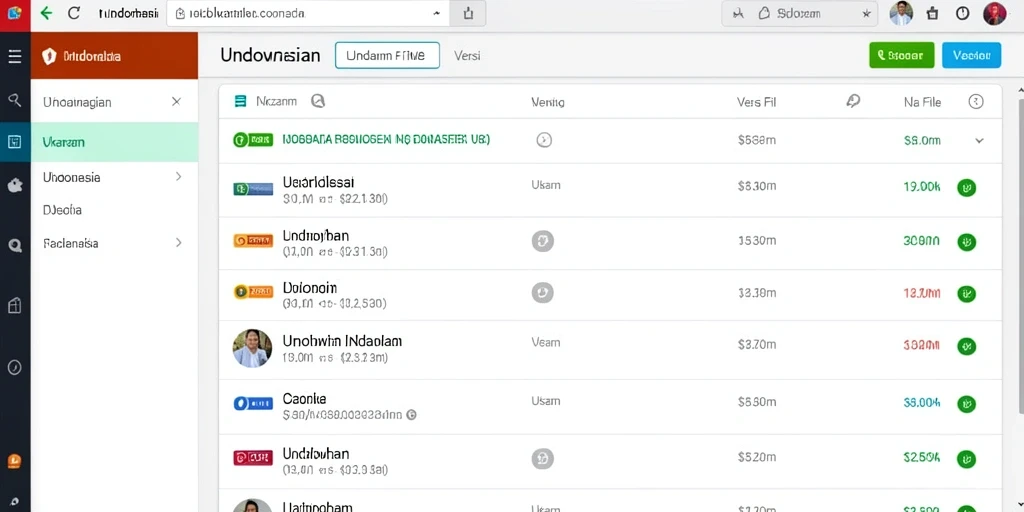Select Unoonesia in the sidebar
The image size is (1024, 512).
click(x=114, y=177)
